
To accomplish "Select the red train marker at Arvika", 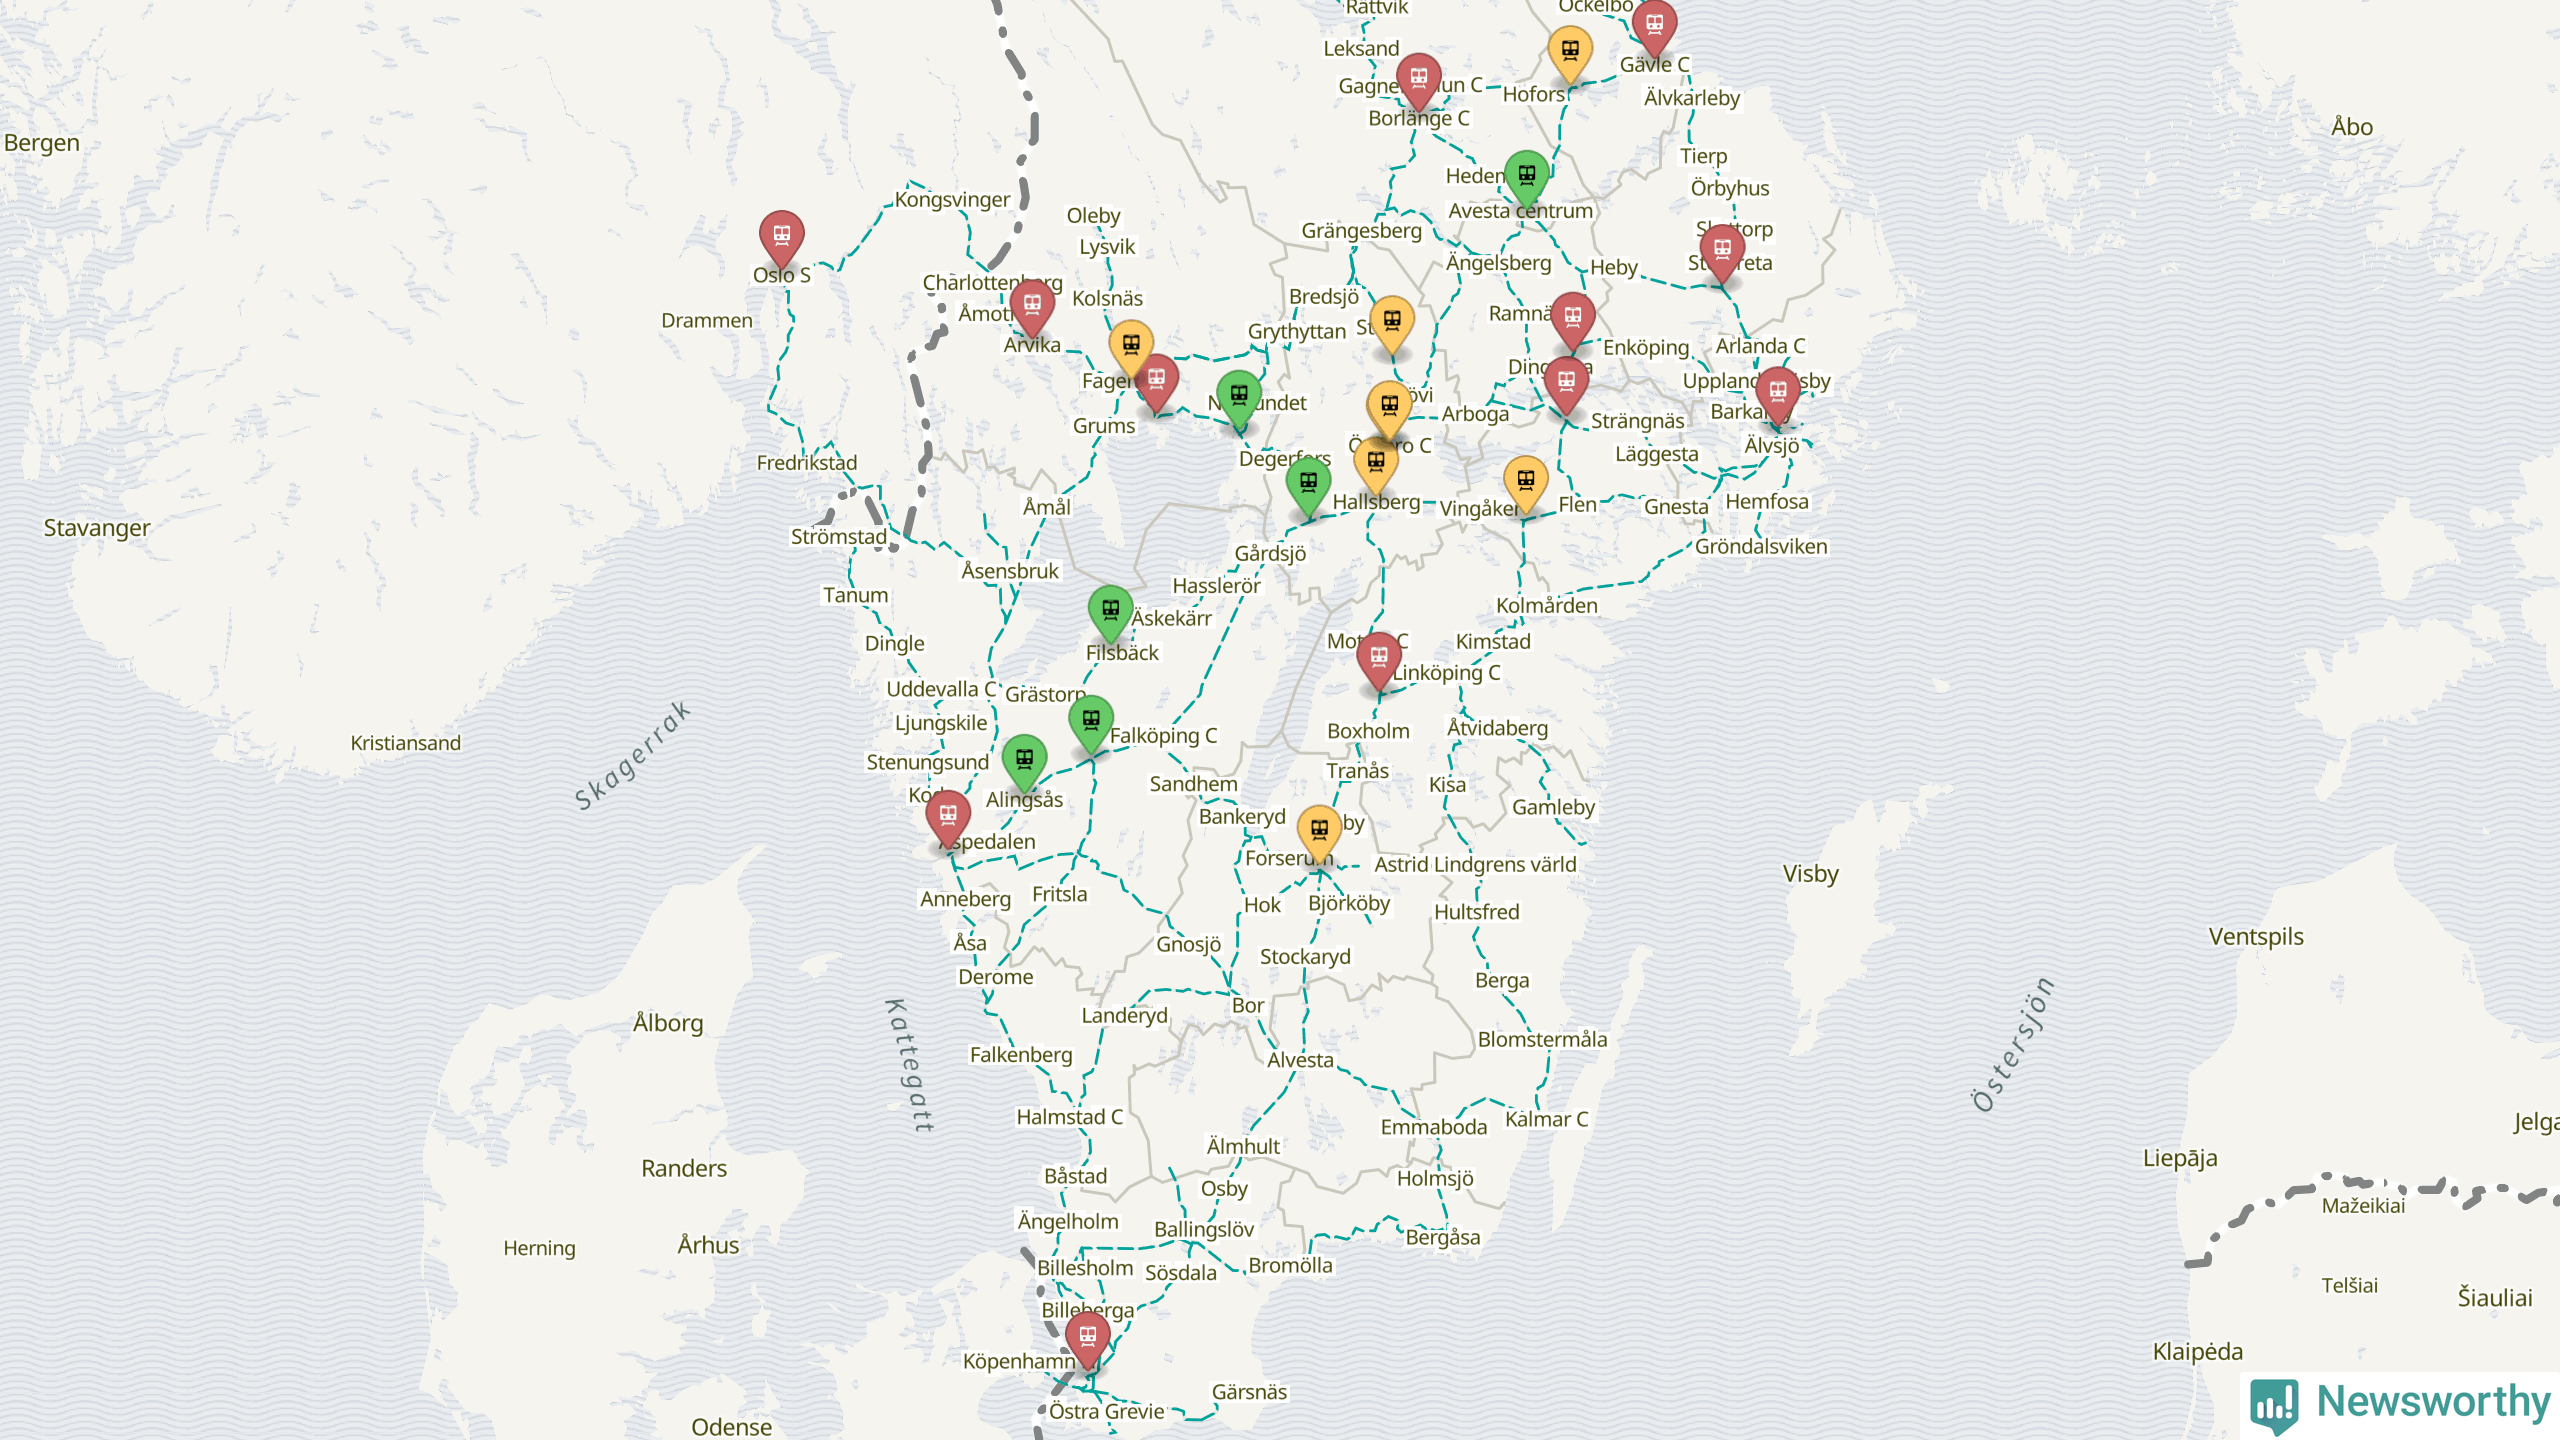I will pyautogui.click(x=1032, y=305).
